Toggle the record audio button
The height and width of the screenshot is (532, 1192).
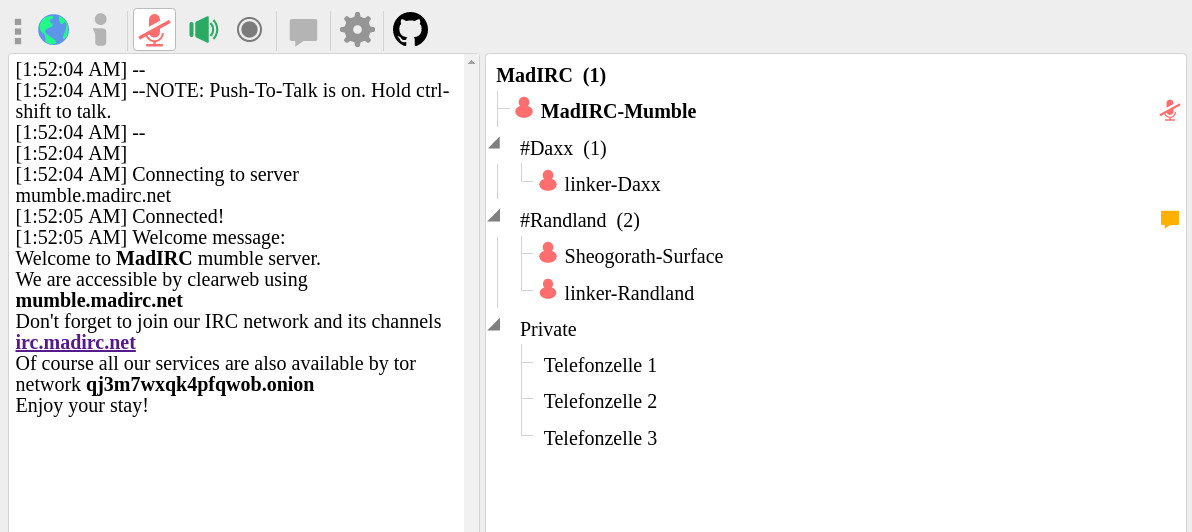point(249,30)
